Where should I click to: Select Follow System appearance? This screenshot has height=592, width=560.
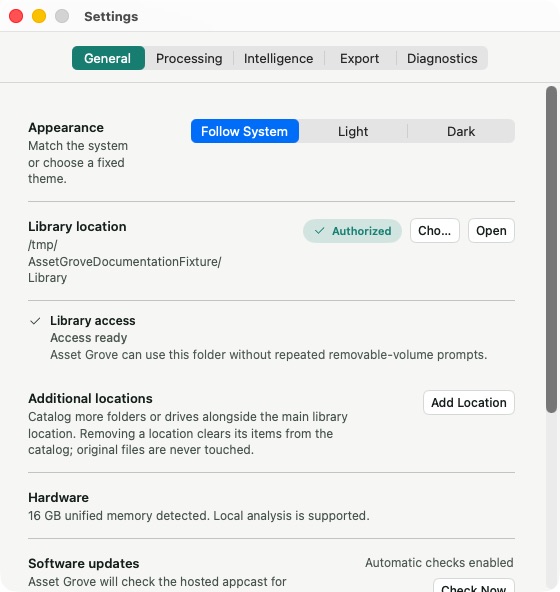pos(245,131)
